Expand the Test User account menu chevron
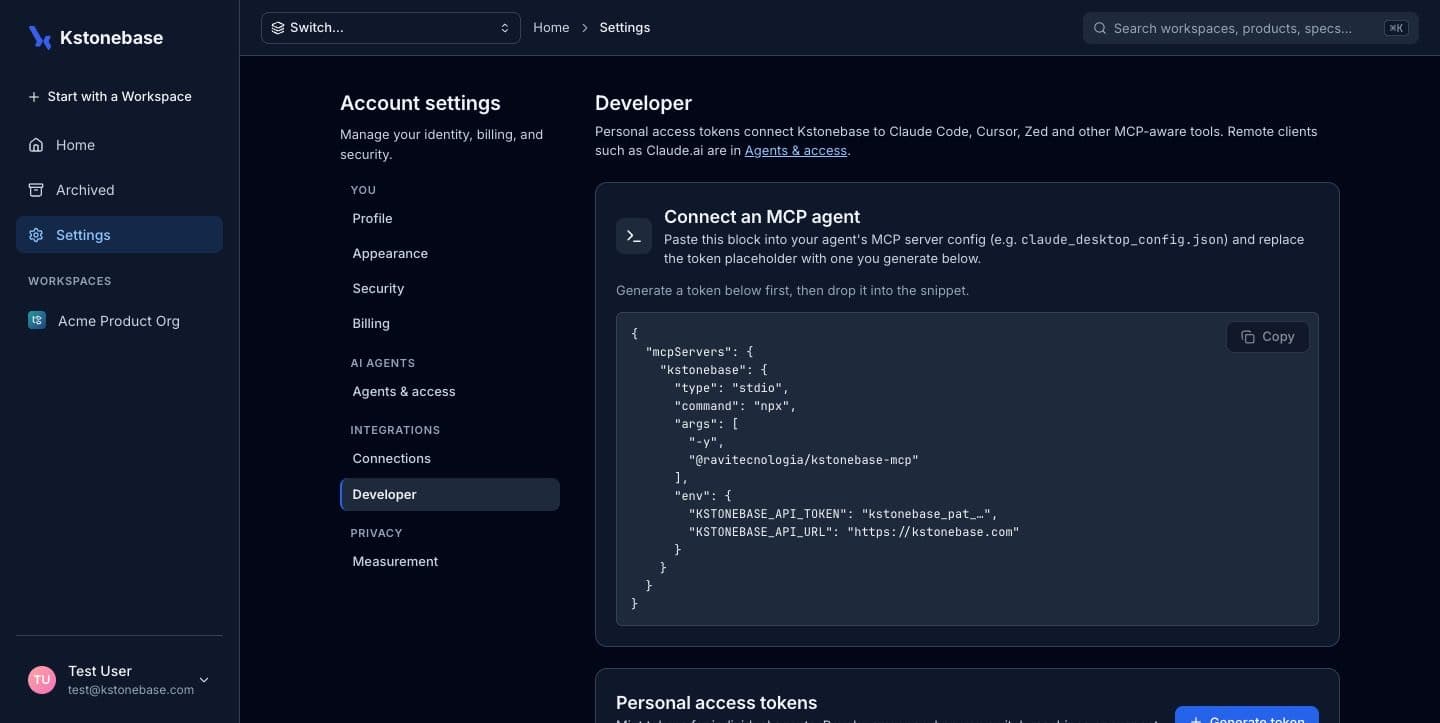 pos(204,680)
